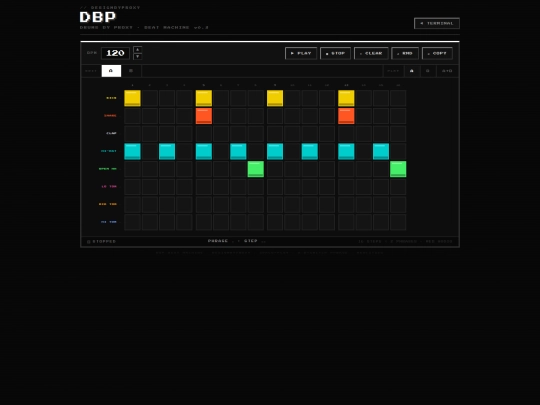Click the LO TOM track label

[109, 187]
